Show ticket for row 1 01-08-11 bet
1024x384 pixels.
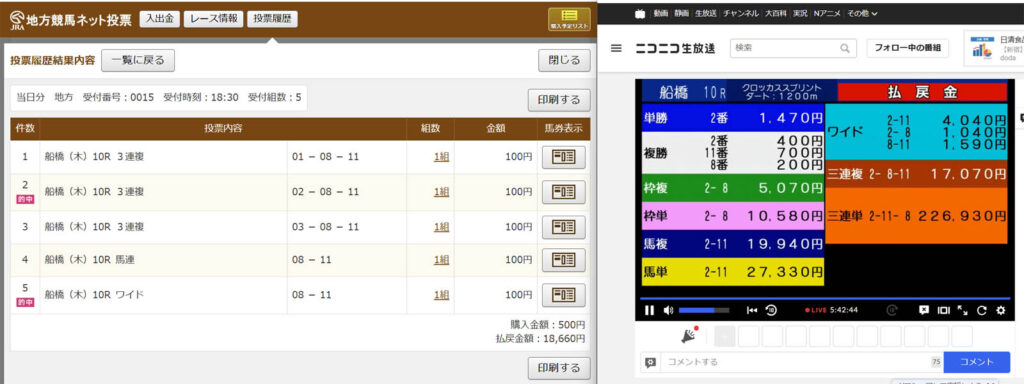click(564, 157)
